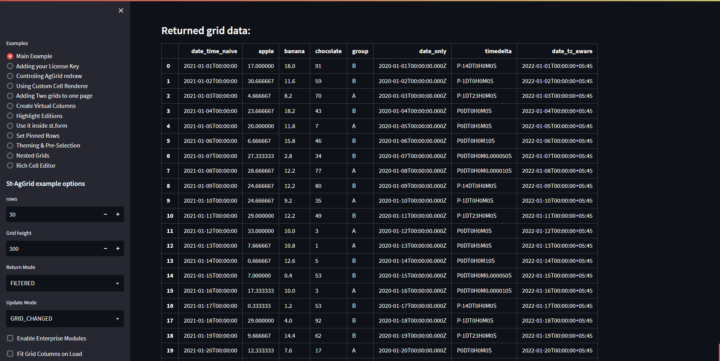Click row index 10 cell

170,216
